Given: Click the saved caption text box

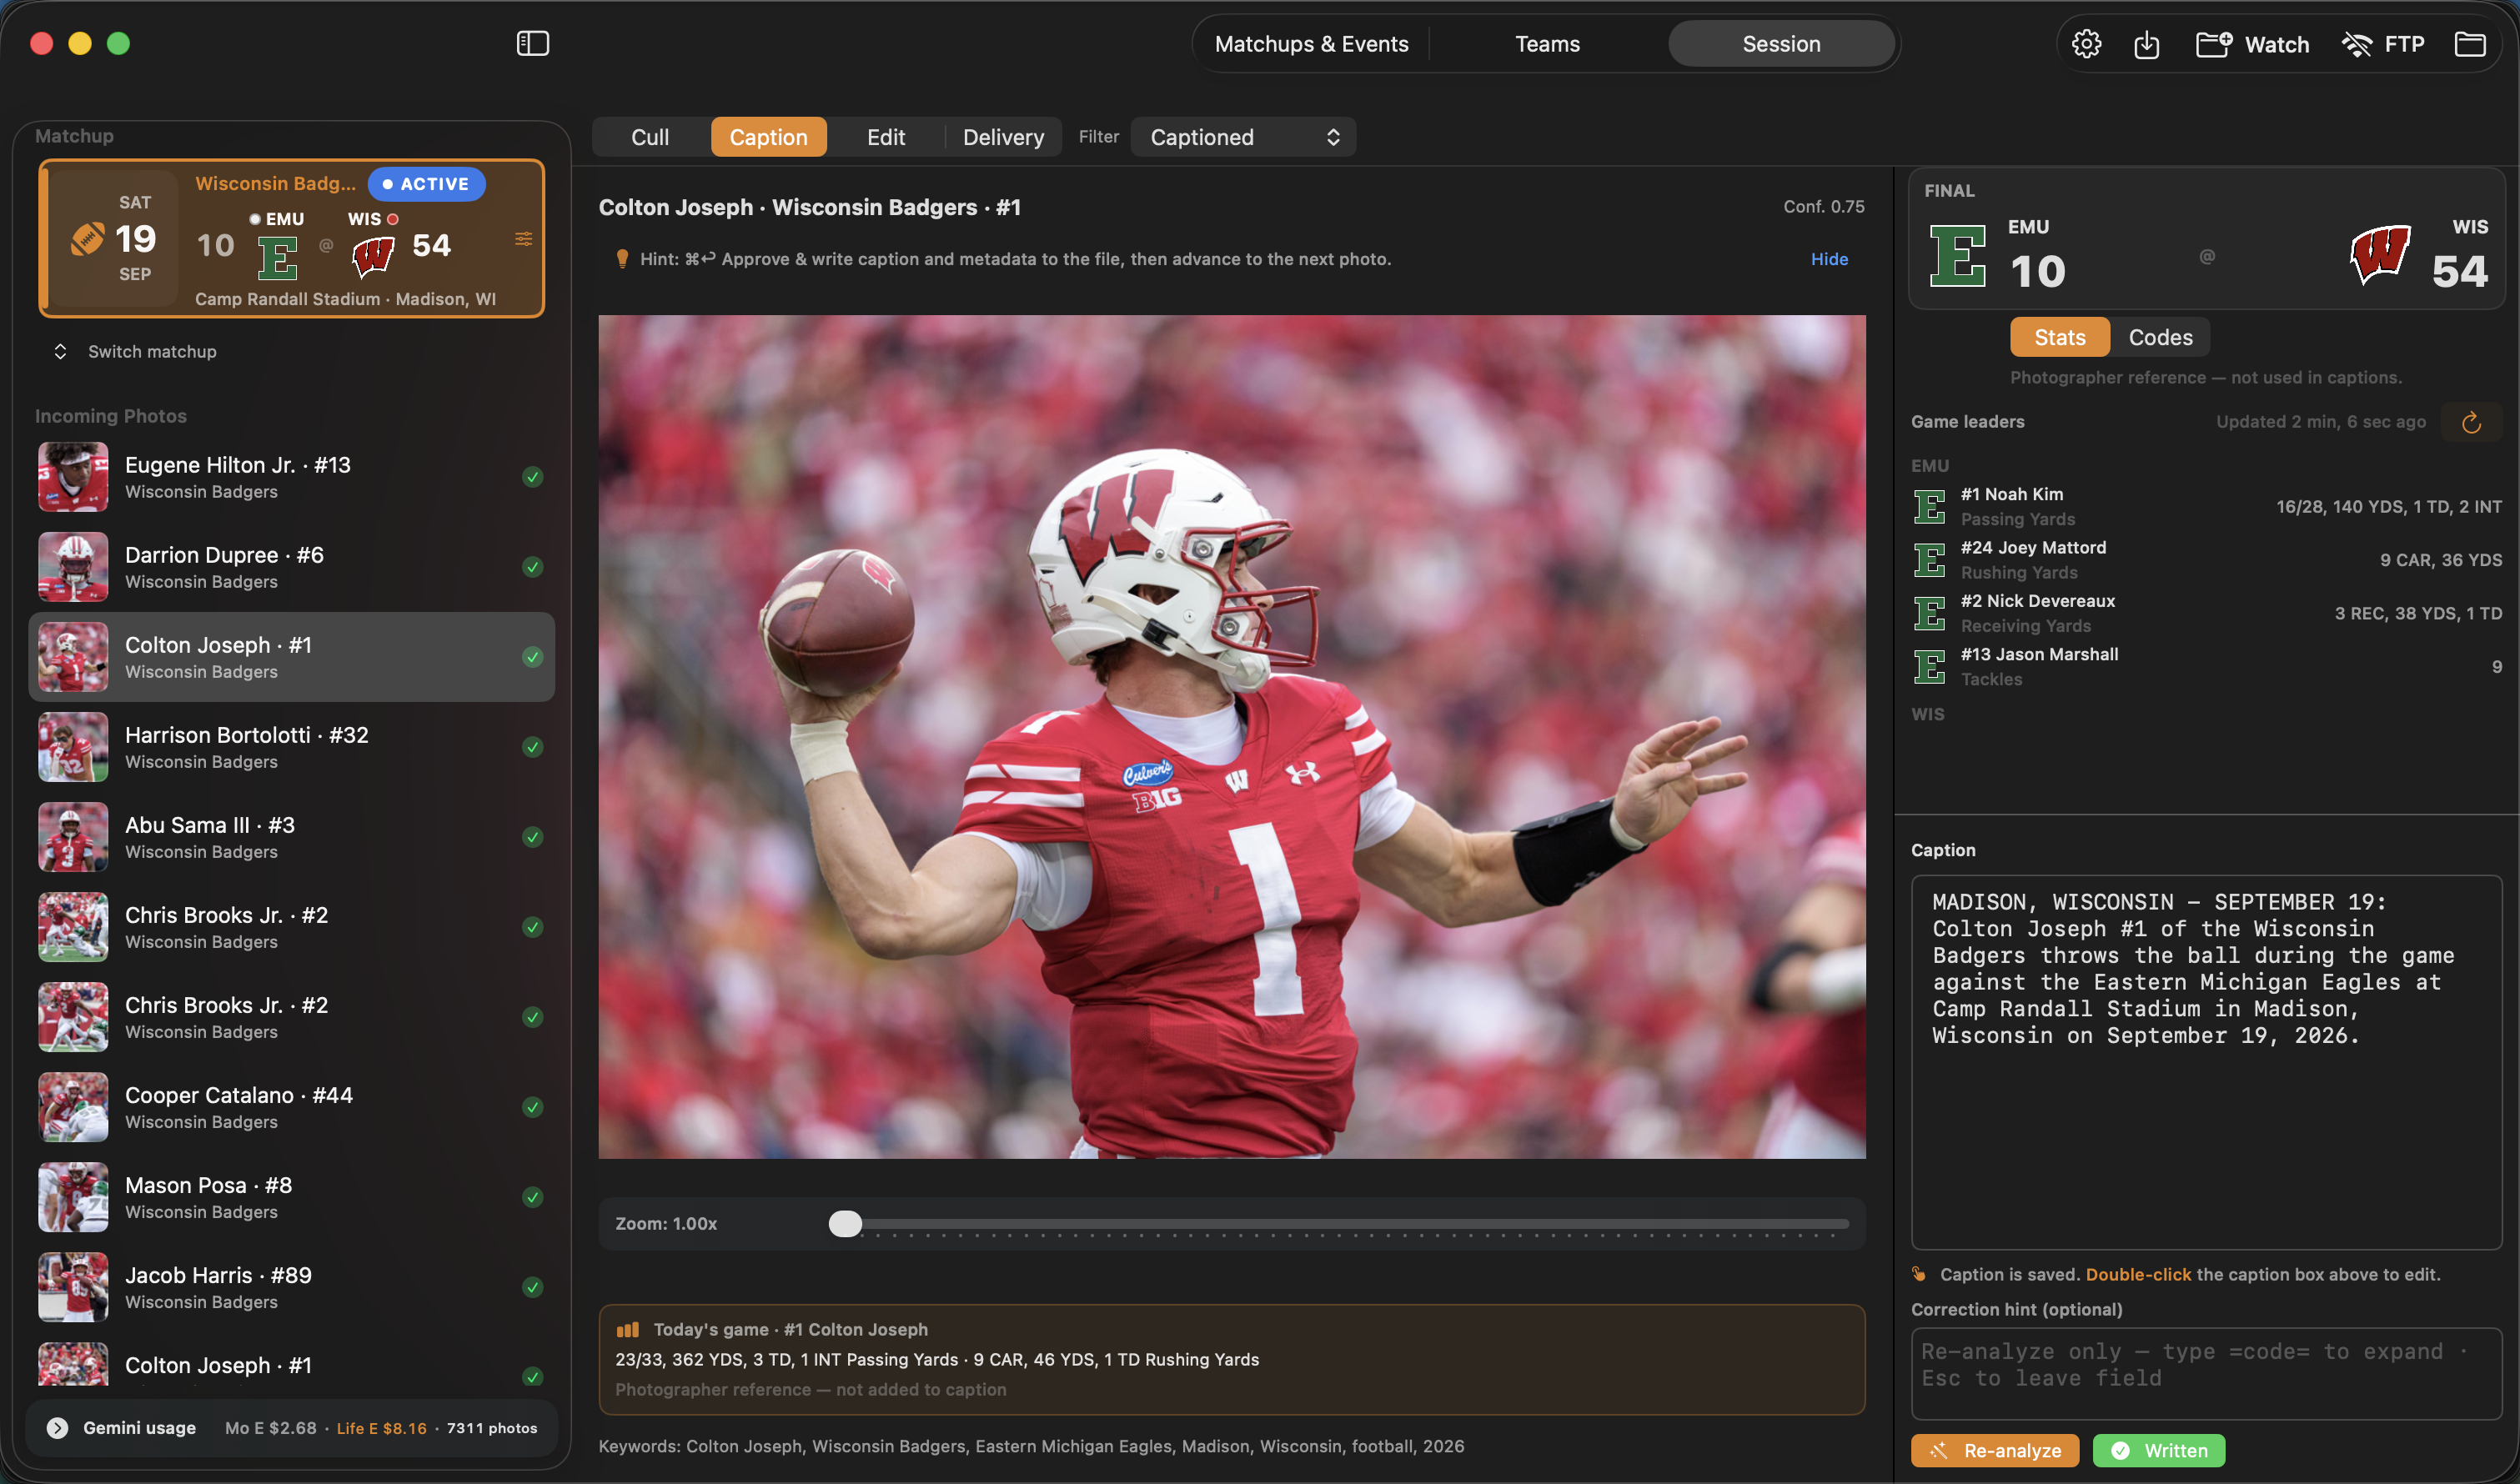Looking at the screenshot, I should [2206, 1062].
